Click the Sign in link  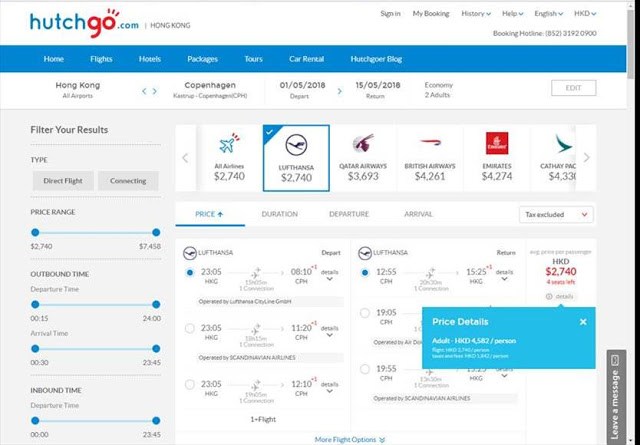pyautogui.click(x=390, y=13)
